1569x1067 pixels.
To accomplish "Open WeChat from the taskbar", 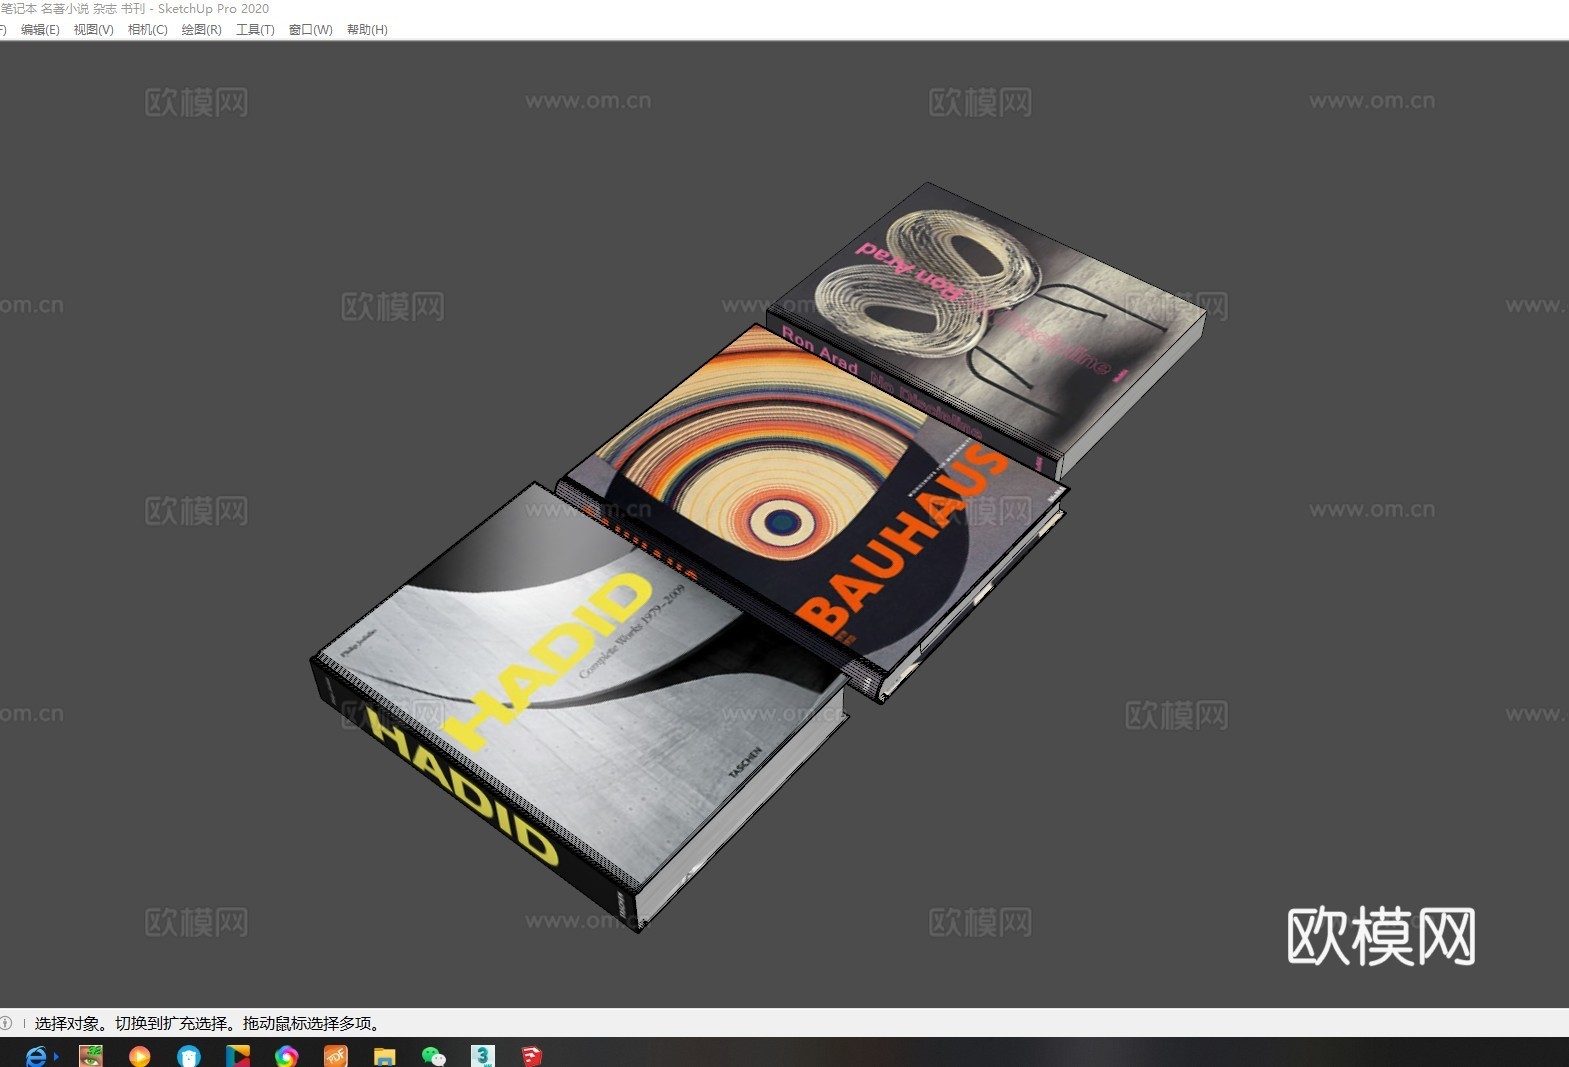I will [x=433, y=1056].
